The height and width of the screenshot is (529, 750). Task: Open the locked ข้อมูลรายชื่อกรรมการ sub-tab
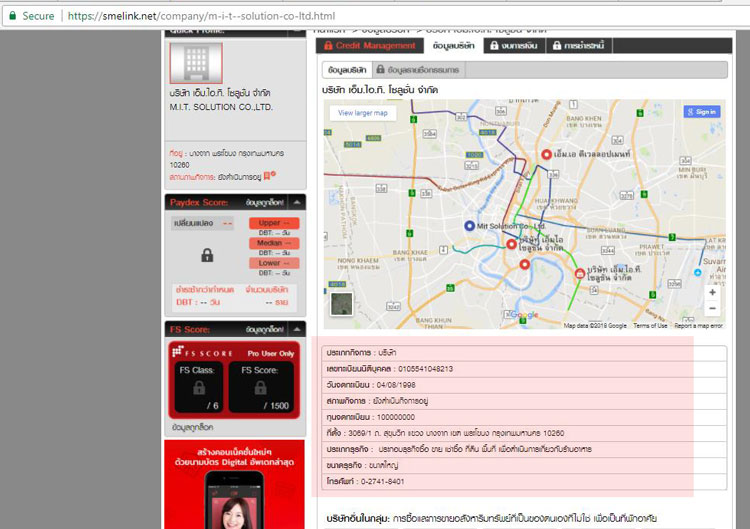tap(419, 70)
